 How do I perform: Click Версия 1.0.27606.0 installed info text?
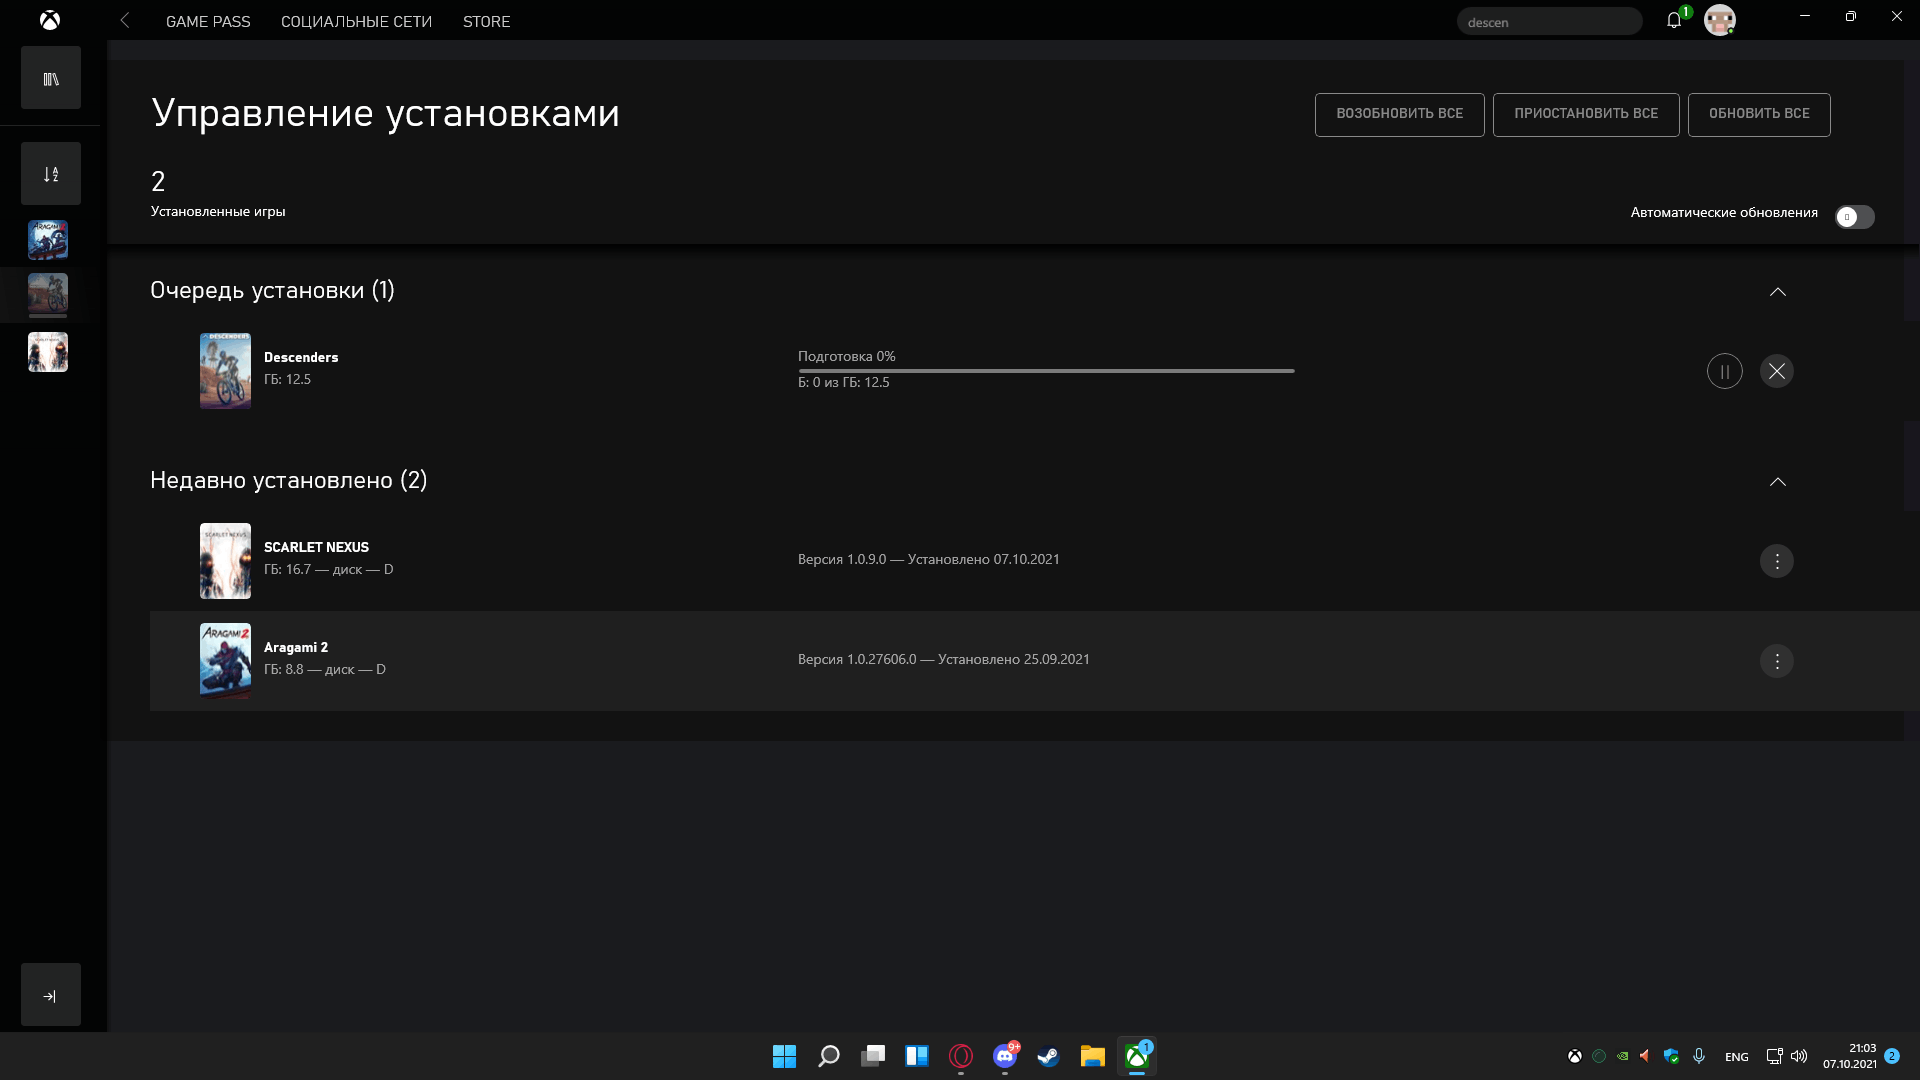[943, 659]
